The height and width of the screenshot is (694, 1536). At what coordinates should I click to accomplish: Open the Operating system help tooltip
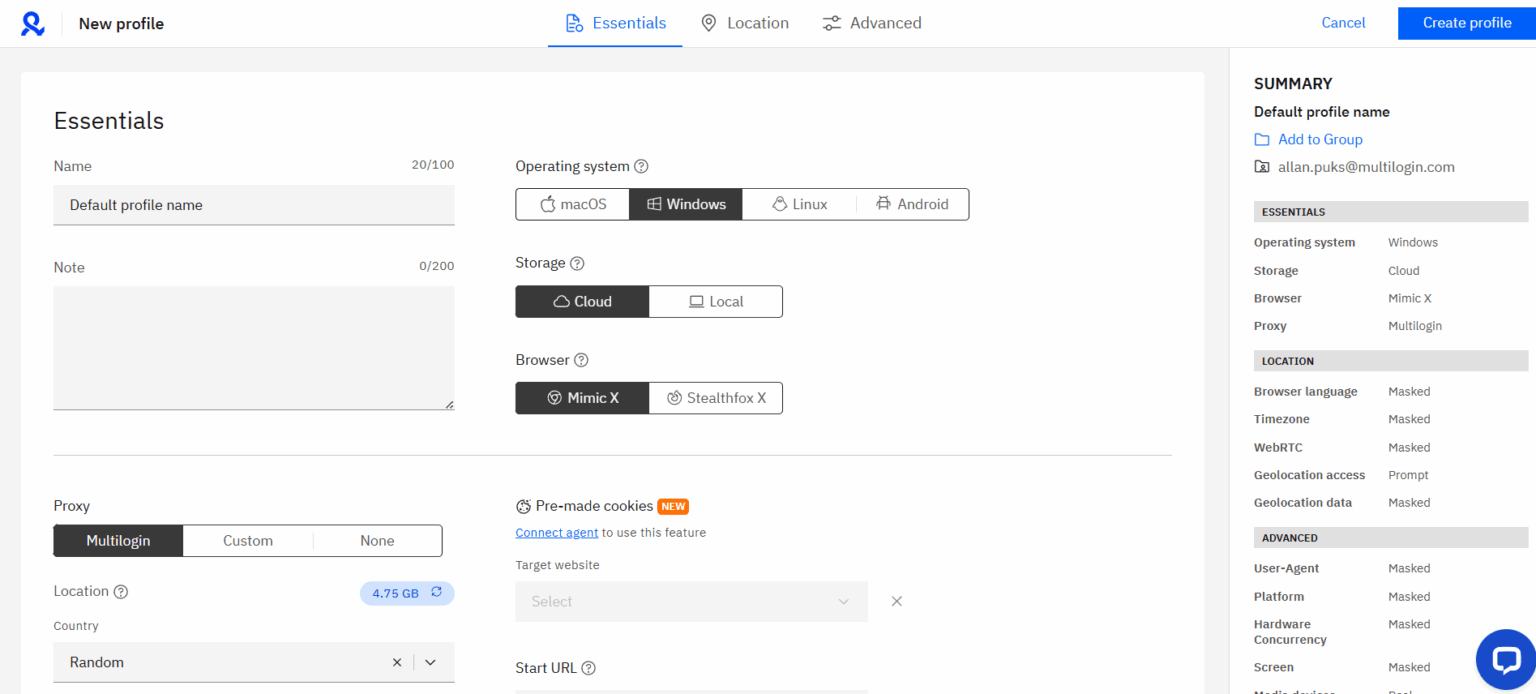point(641,166)
